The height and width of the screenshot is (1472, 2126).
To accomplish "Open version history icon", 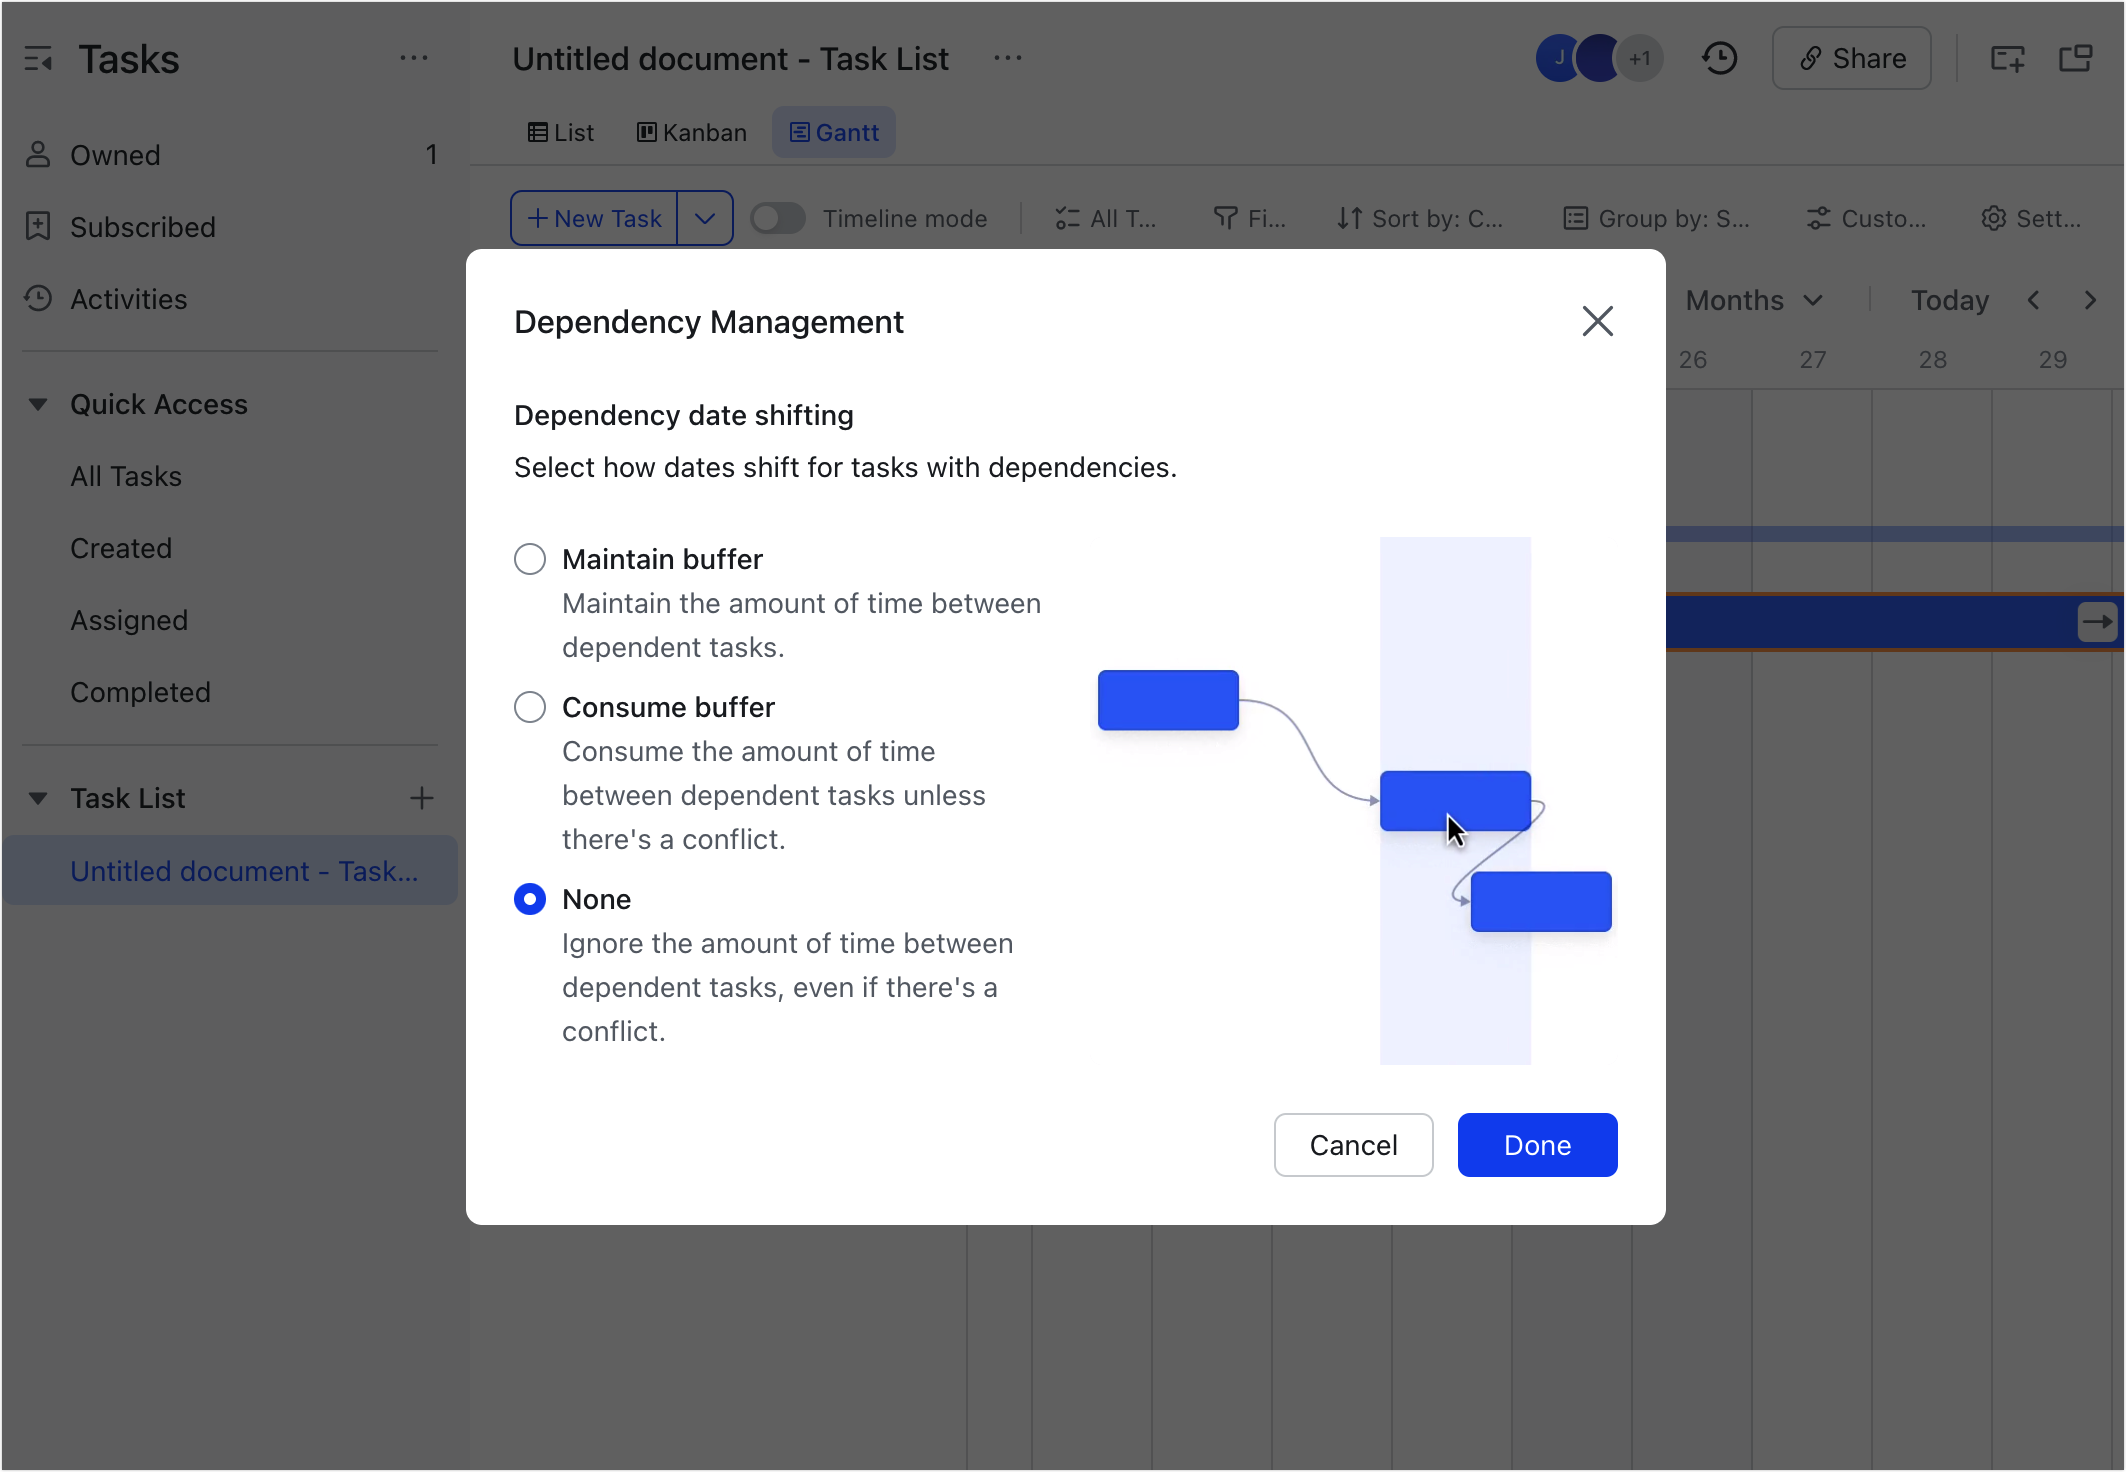I will pos(1720,58).
